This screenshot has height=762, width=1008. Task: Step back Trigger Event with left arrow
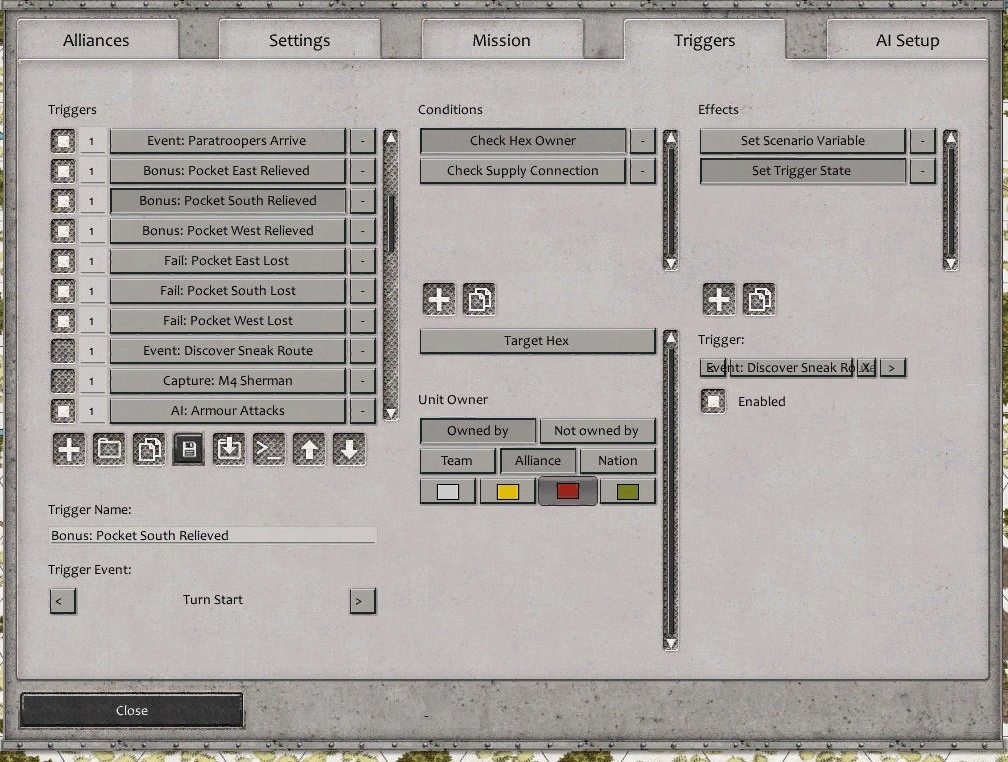click(x=63, y=600)
